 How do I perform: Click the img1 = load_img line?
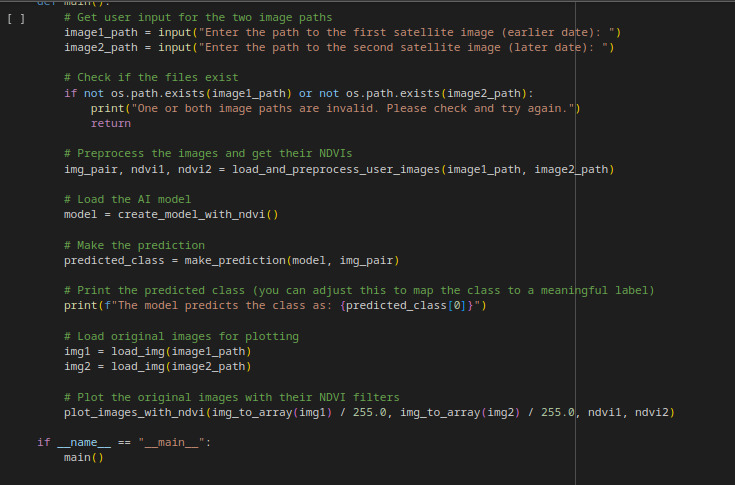157,351
